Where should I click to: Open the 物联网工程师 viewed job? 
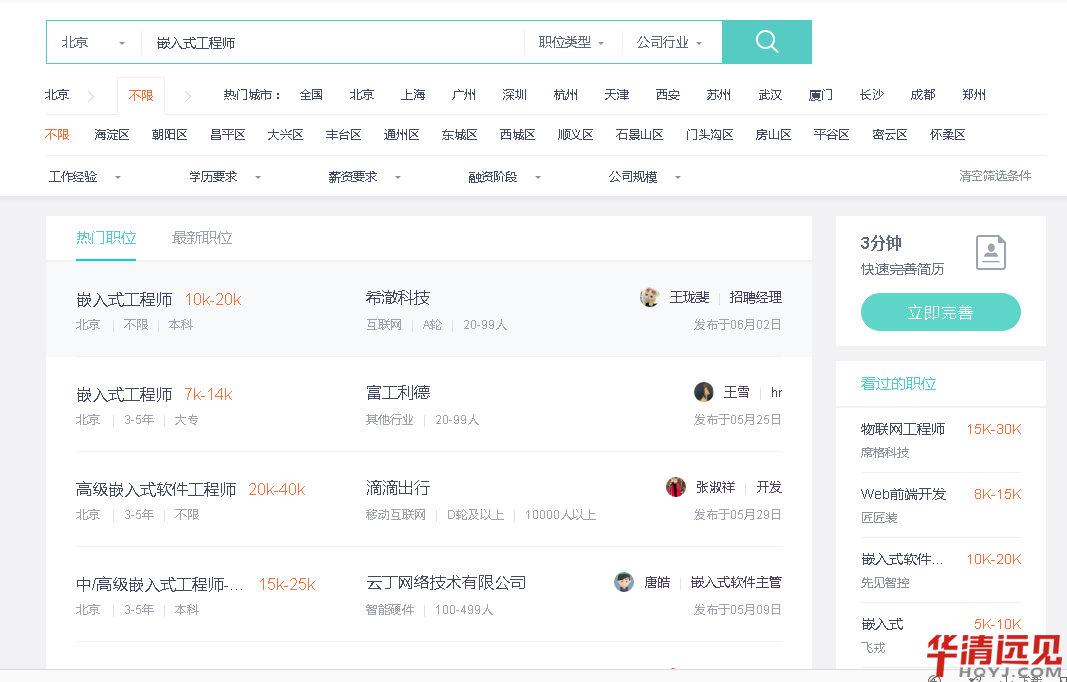click(x=902, y=429)
